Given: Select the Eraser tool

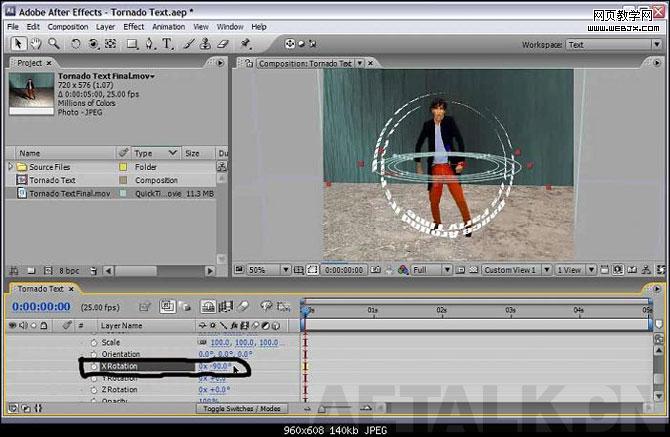Looking at the screenshot, I should click(223, 44).
